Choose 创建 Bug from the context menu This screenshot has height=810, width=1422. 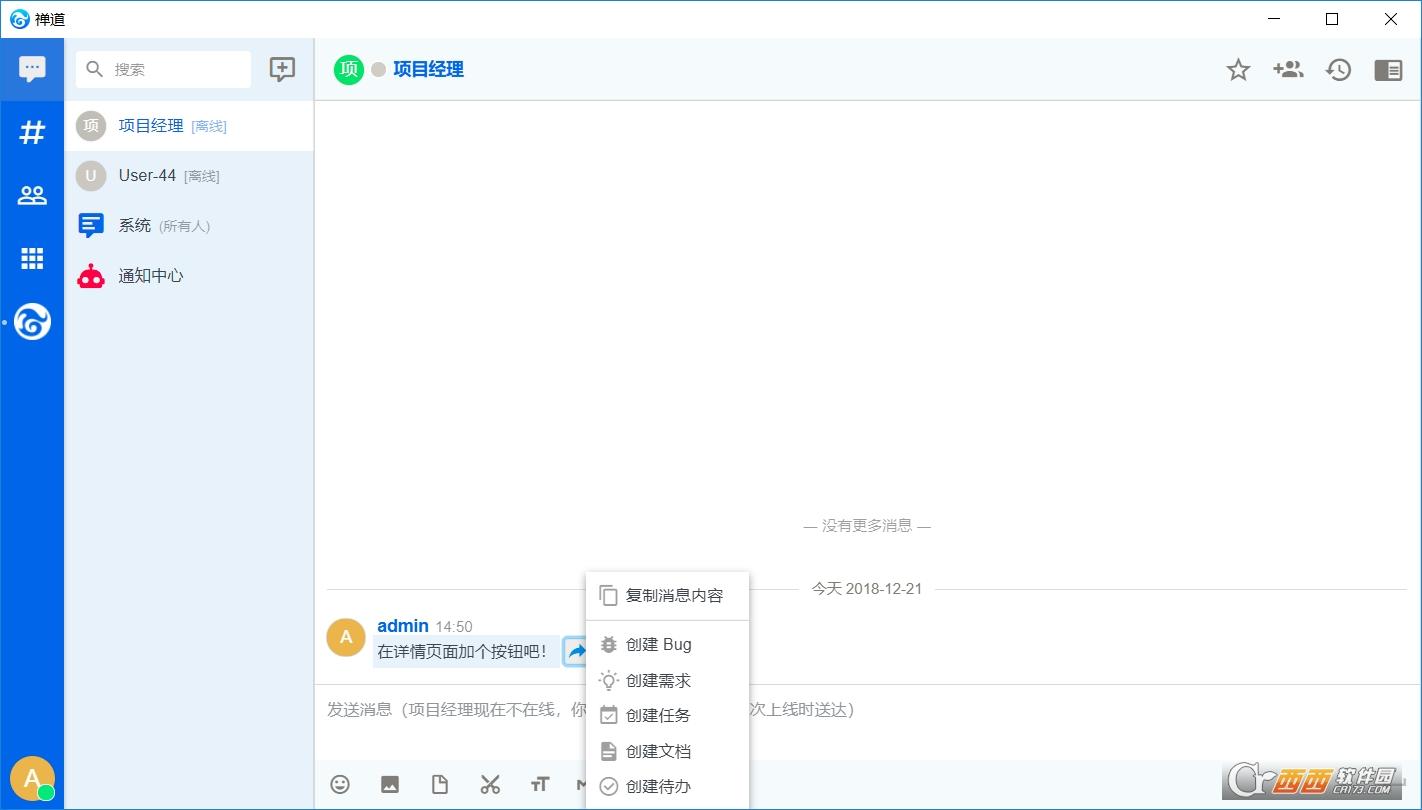(667, 645)
